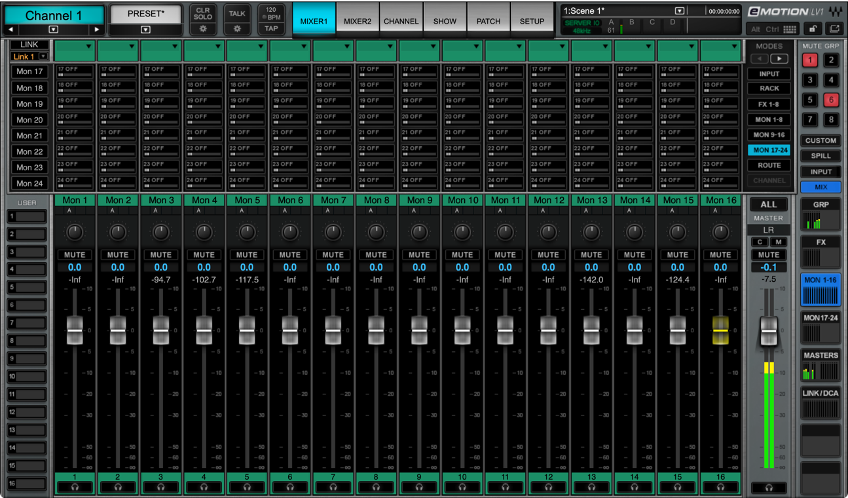Cue Mon 9 with its headphone icon
This screenshot has width=848, height=498.
click(419, 487)
